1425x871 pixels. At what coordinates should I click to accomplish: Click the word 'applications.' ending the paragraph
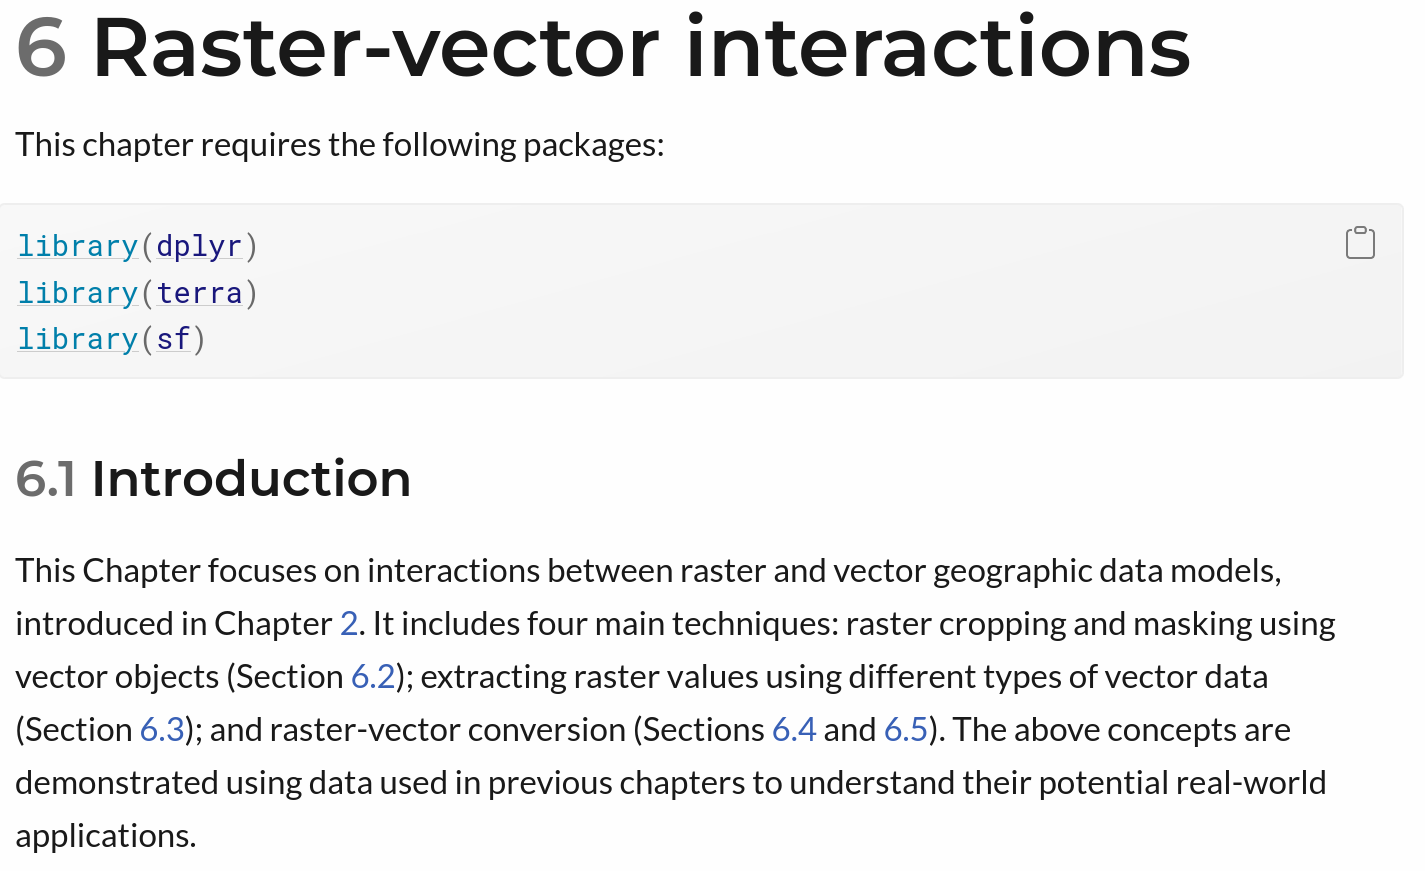click(x=106, y=836)
